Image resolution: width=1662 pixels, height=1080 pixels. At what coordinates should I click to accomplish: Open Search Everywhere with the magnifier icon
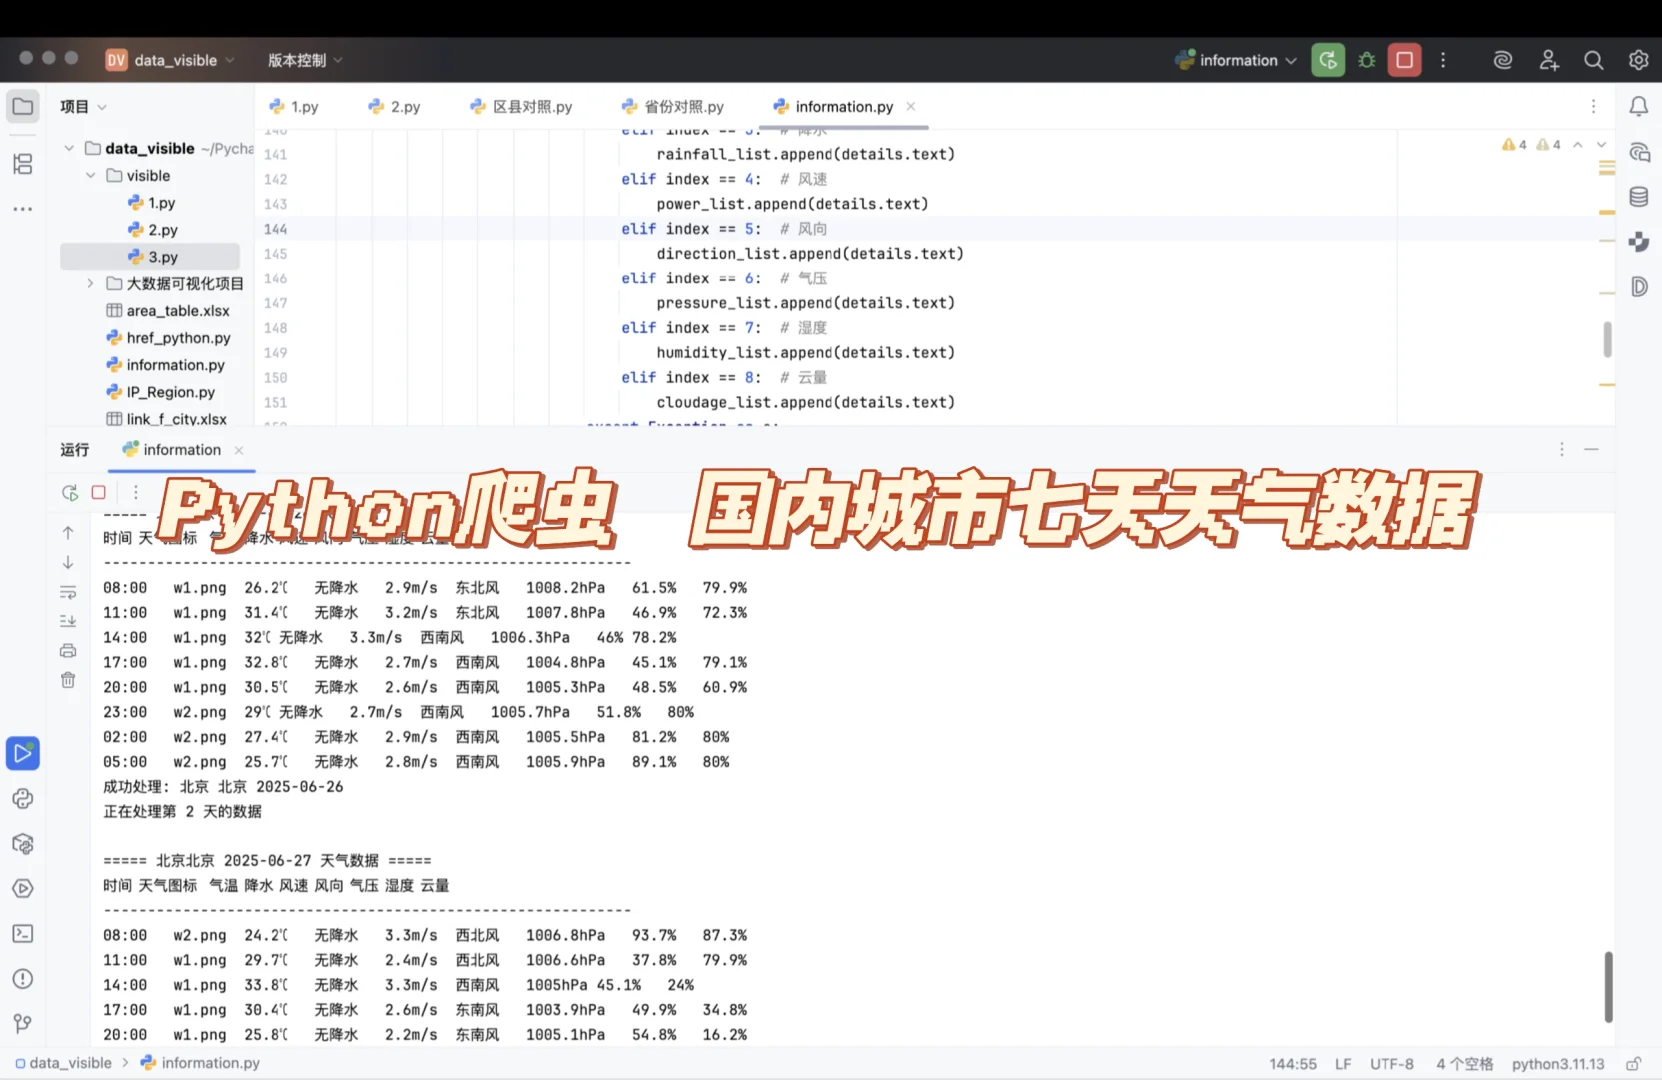pos(1594,60)
